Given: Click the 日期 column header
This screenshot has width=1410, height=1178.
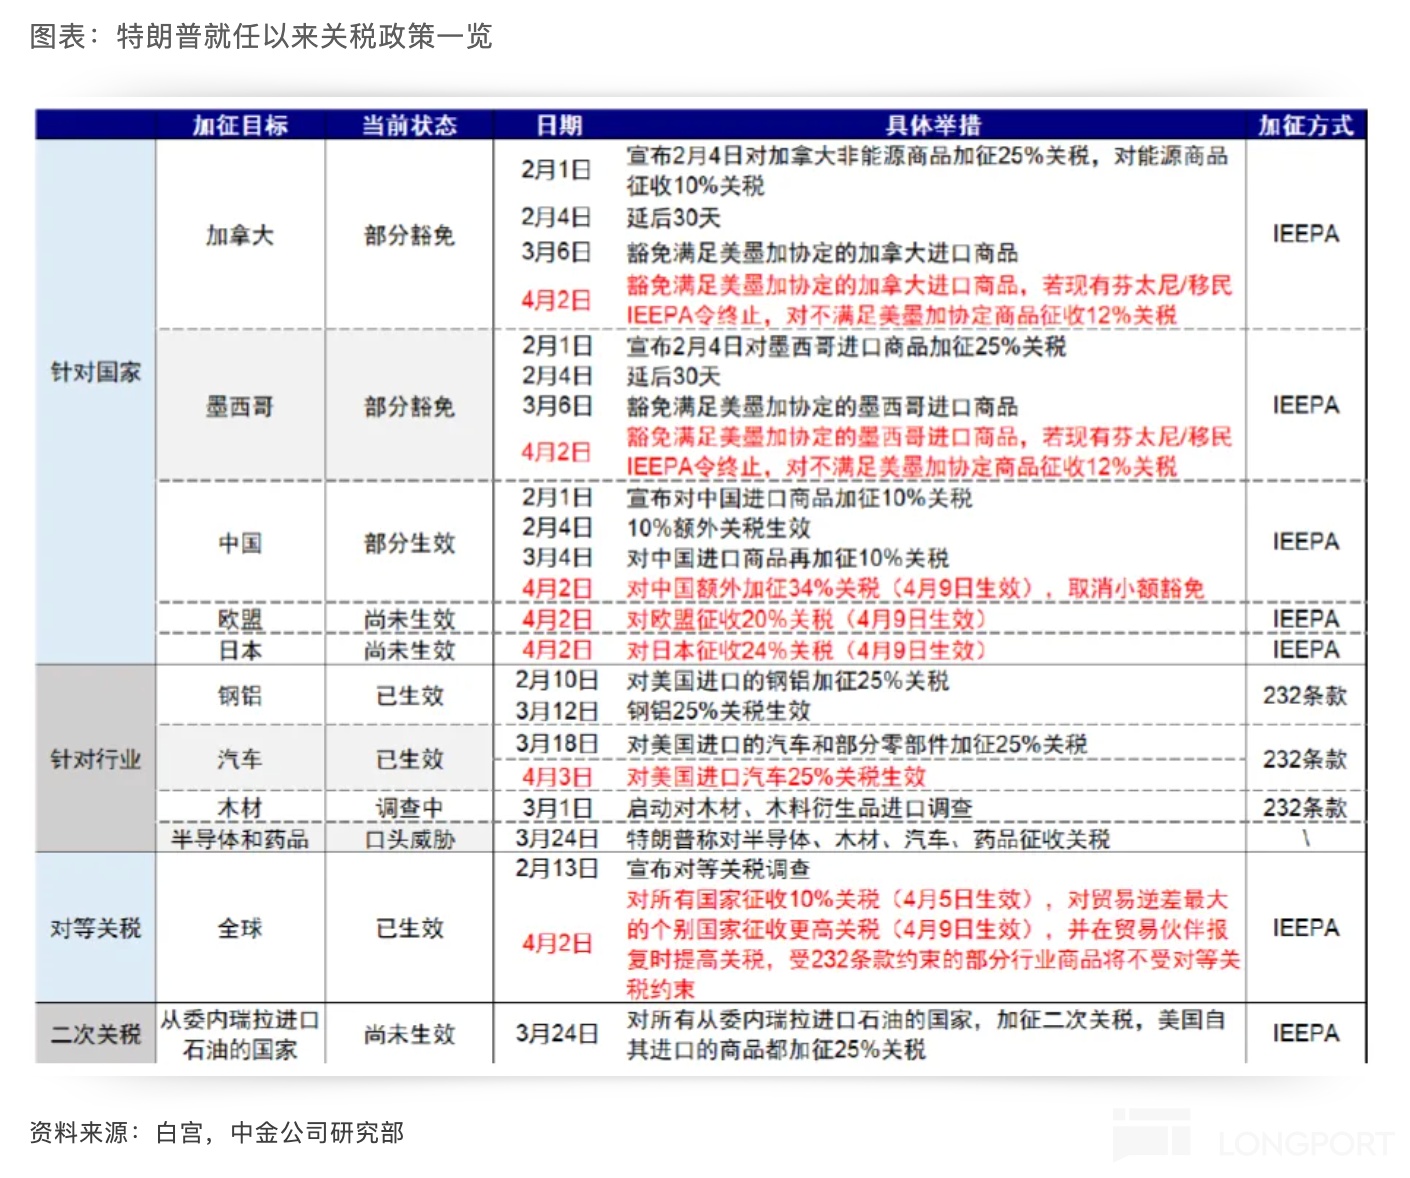Looking at the screenshot, I should point(558,125).
